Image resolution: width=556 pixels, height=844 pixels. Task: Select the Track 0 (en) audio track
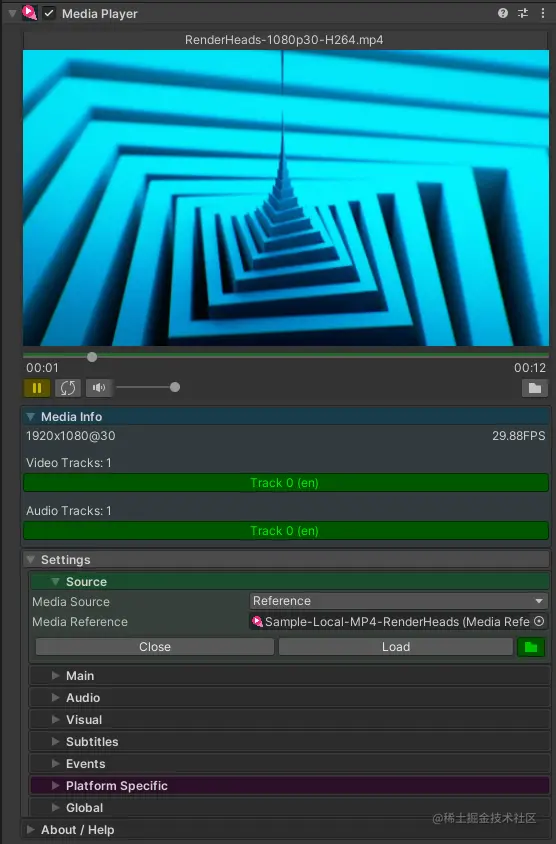pyautogui.click(x=285, y=530)
